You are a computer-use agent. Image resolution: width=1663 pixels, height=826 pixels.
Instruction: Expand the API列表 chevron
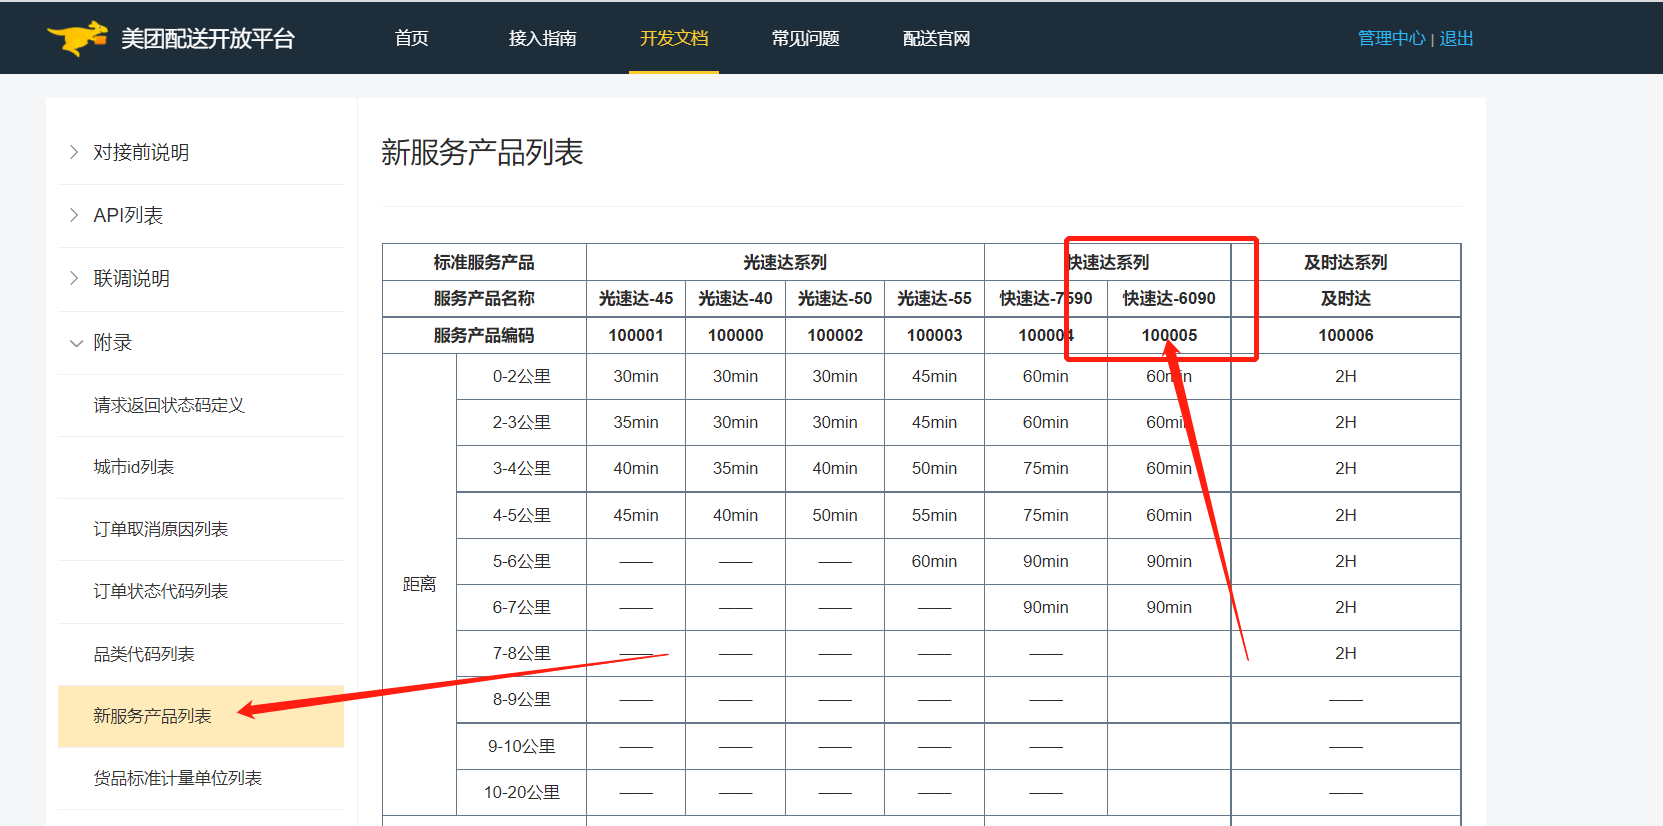click(x=74, y=215)
